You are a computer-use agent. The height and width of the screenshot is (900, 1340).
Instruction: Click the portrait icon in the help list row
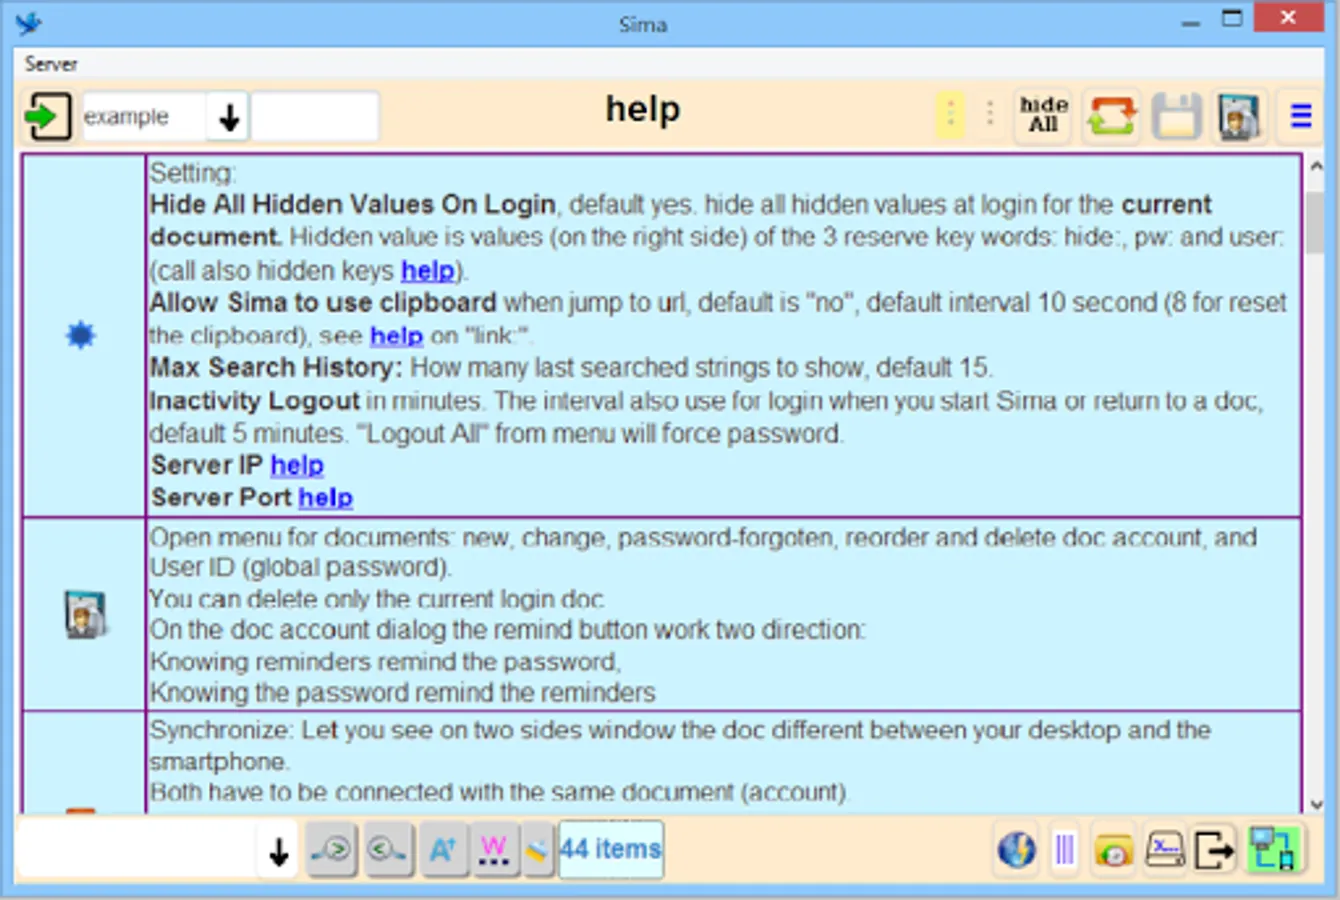pyautogui.click(x=85, y=614)
